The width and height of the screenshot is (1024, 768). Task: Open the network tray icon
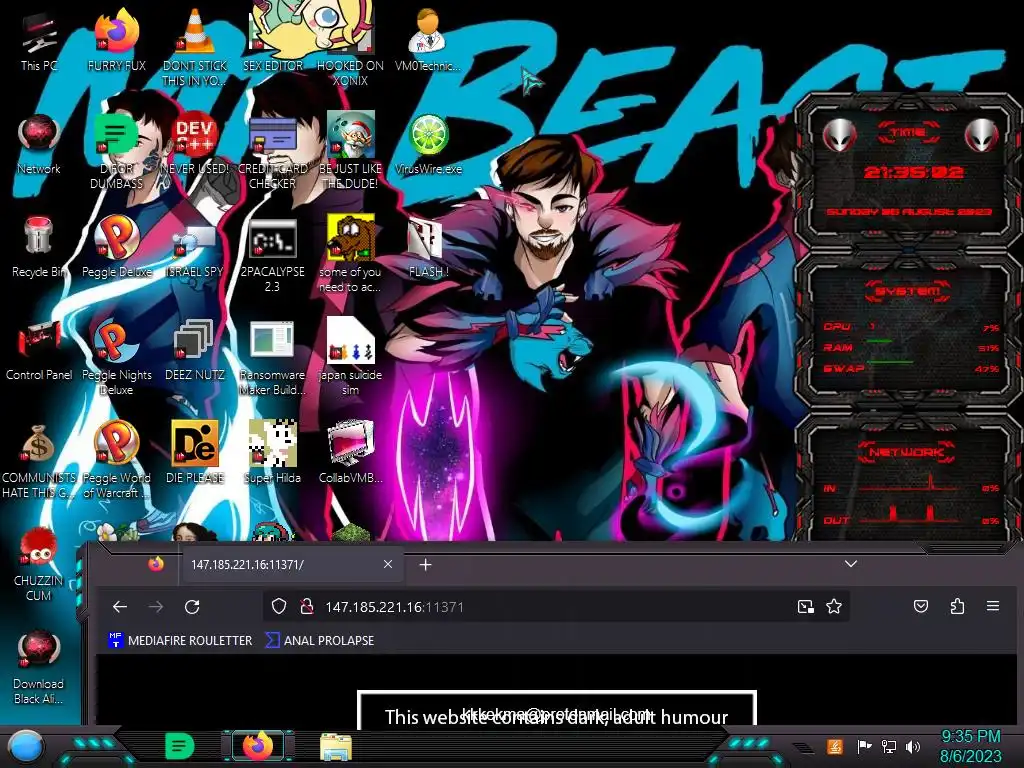[889, 746]
